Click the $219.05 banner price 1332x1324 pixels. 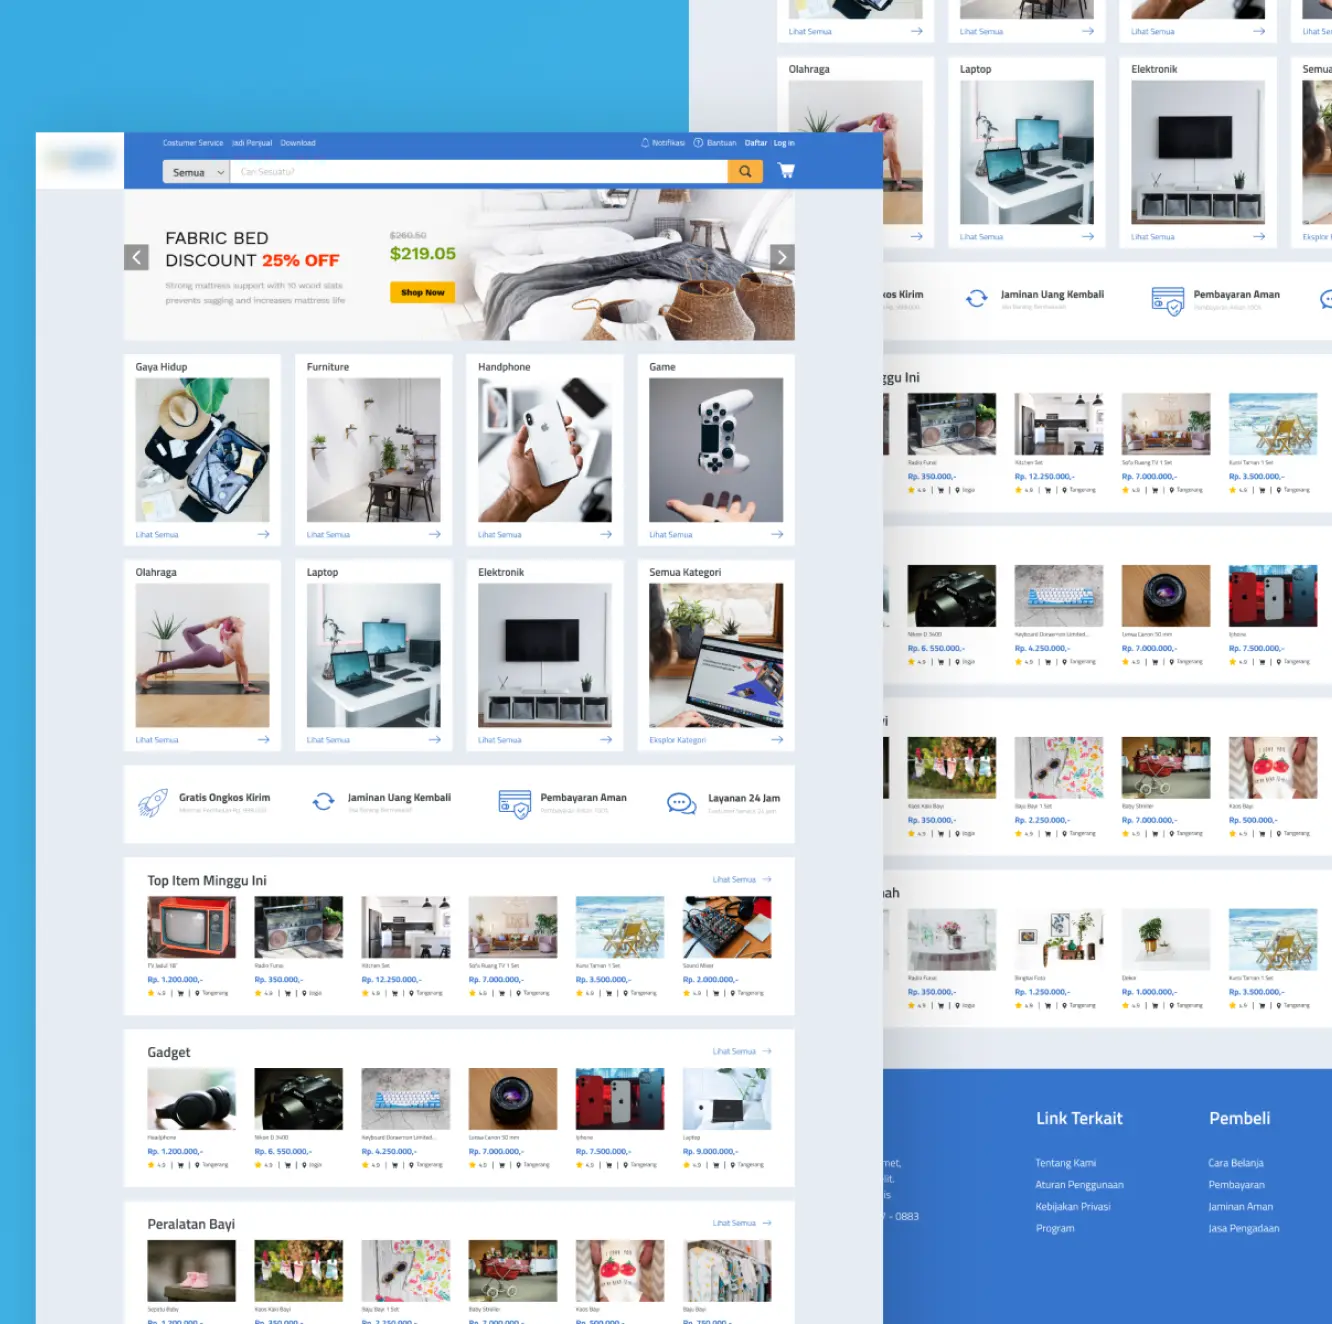coord(422,254)
